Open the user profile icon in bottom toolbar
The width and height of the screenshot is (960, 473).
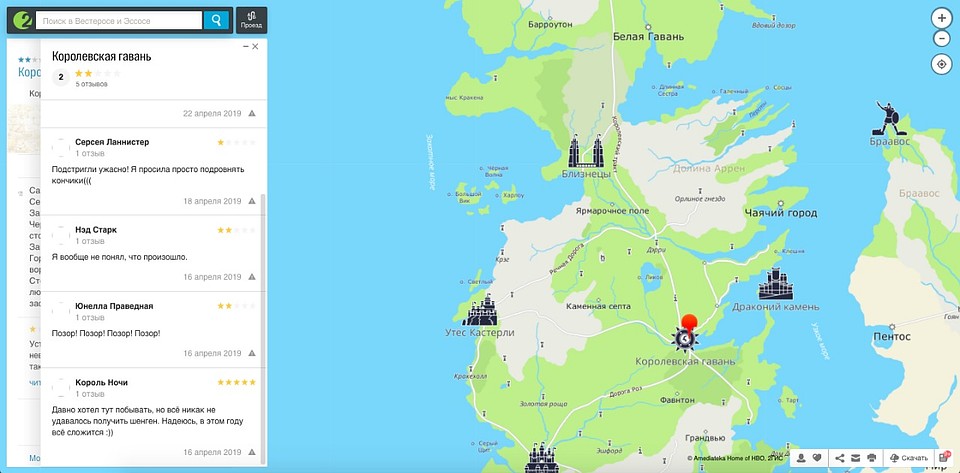[801, 458]
